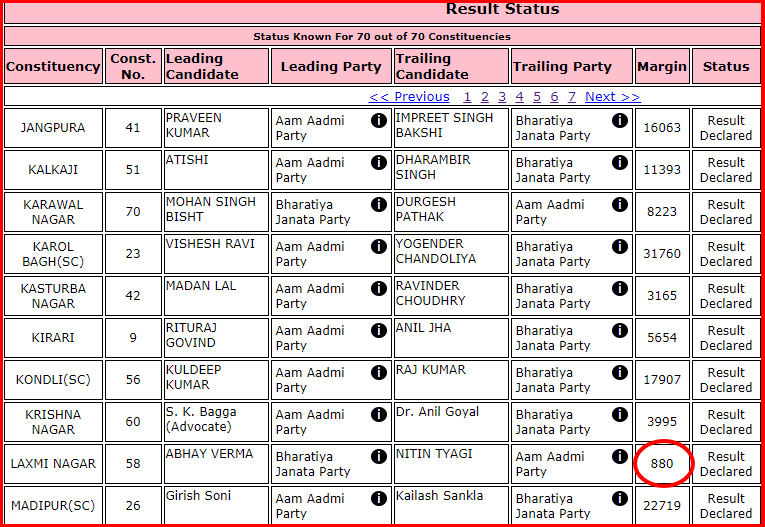
Task: Navigate to results page 5
Action: [x=537, y=97]
